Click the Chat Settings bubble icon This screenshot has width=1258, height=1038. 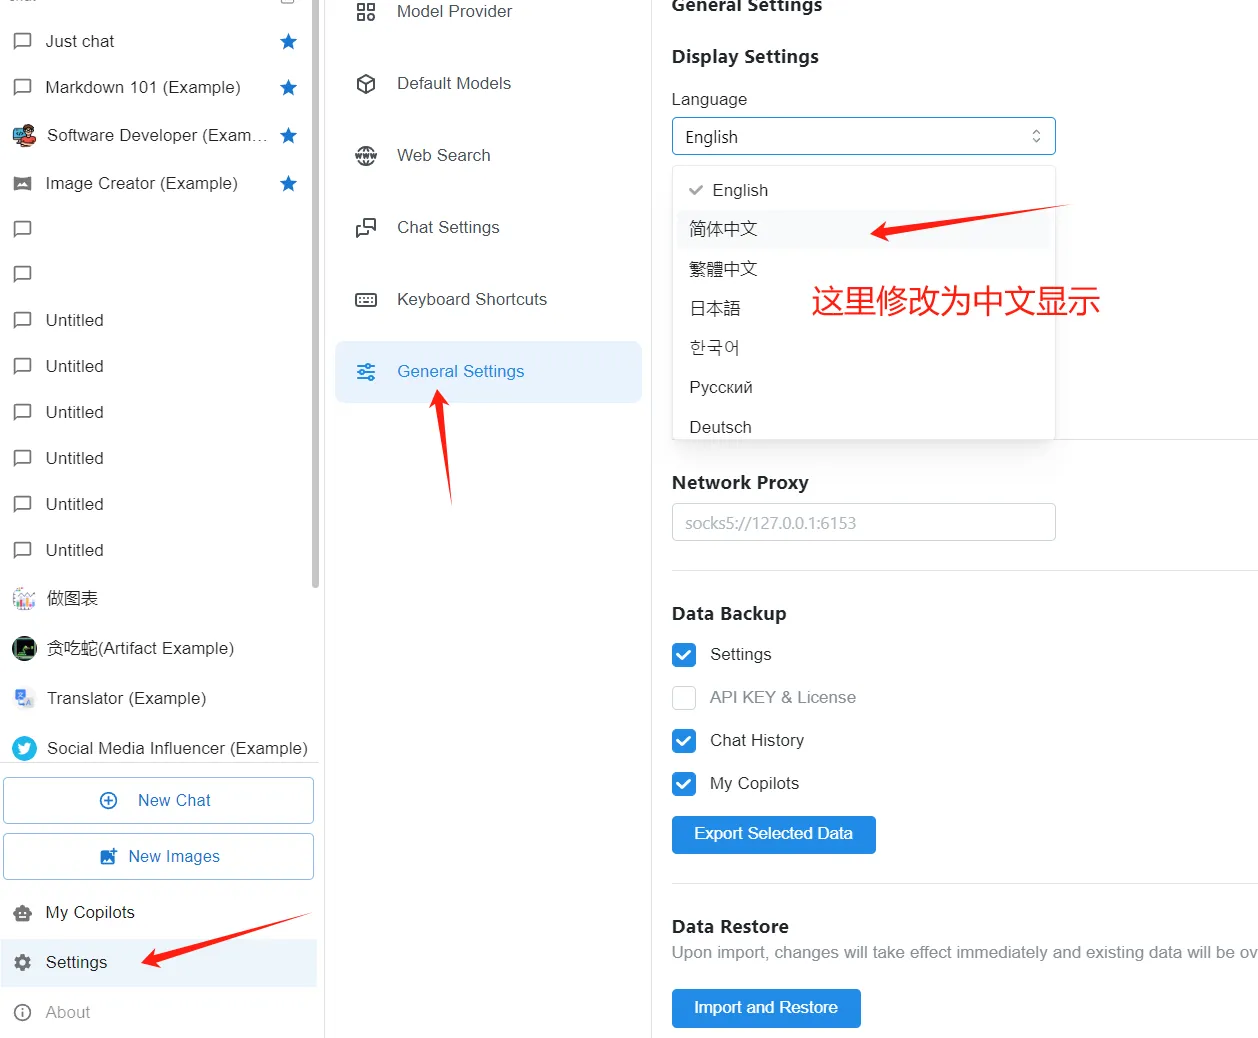coord(366,228)
